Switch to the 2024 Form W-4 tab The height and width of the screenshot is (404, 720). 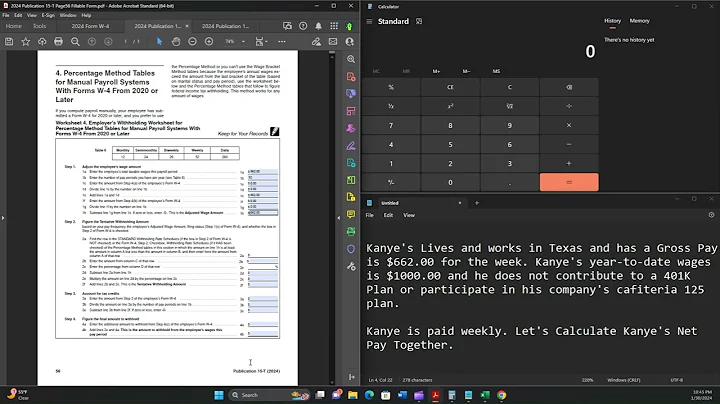pyautogui.click(x=90, y=26)
